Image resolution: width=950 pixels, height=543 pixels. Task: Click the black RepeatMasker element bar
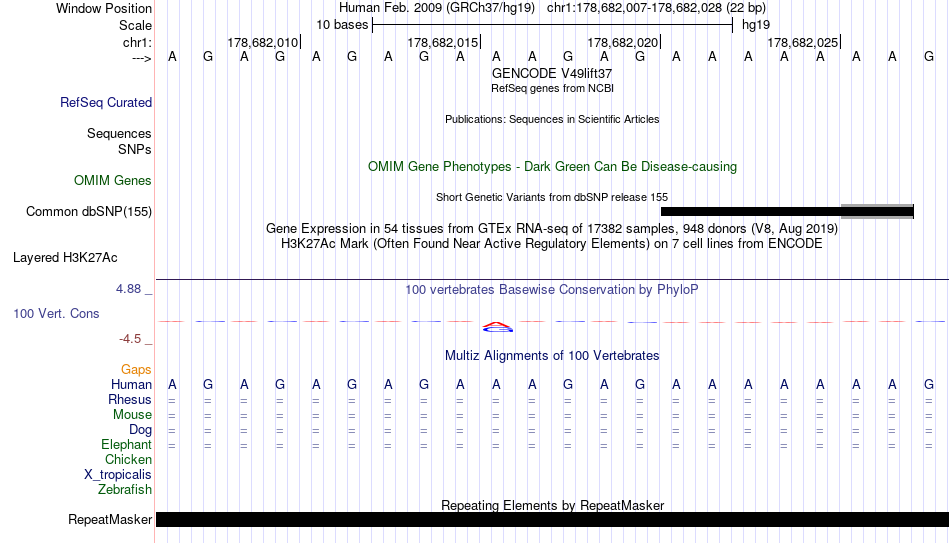click(552, 519)
